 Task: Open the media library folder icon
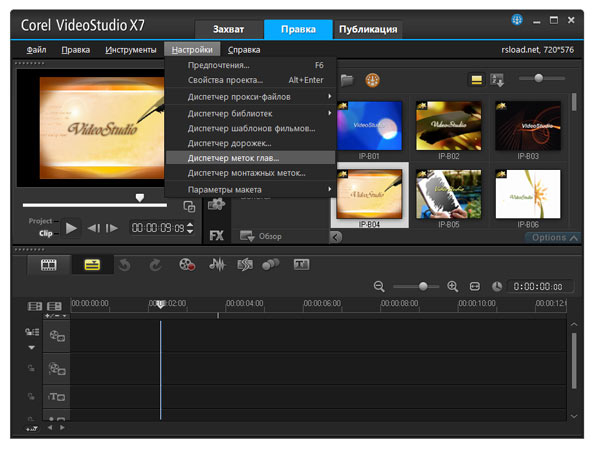coord(347,80)
